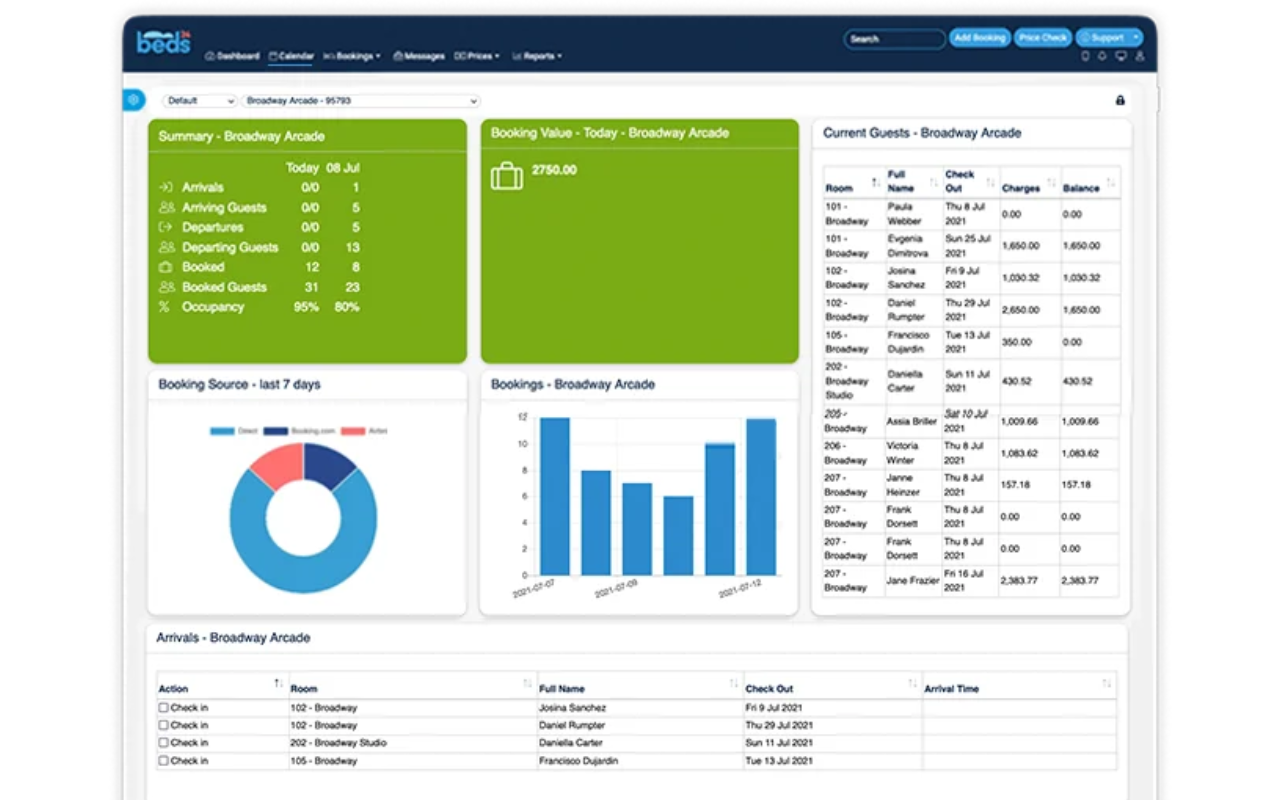Click the Occupancy percent icon

(165, 308)
